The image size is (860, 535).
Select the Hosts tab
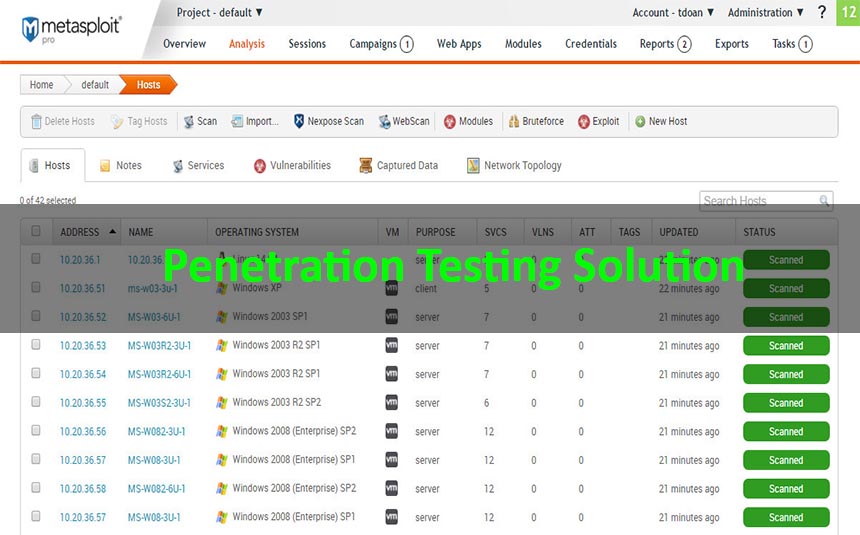(53, 165)
